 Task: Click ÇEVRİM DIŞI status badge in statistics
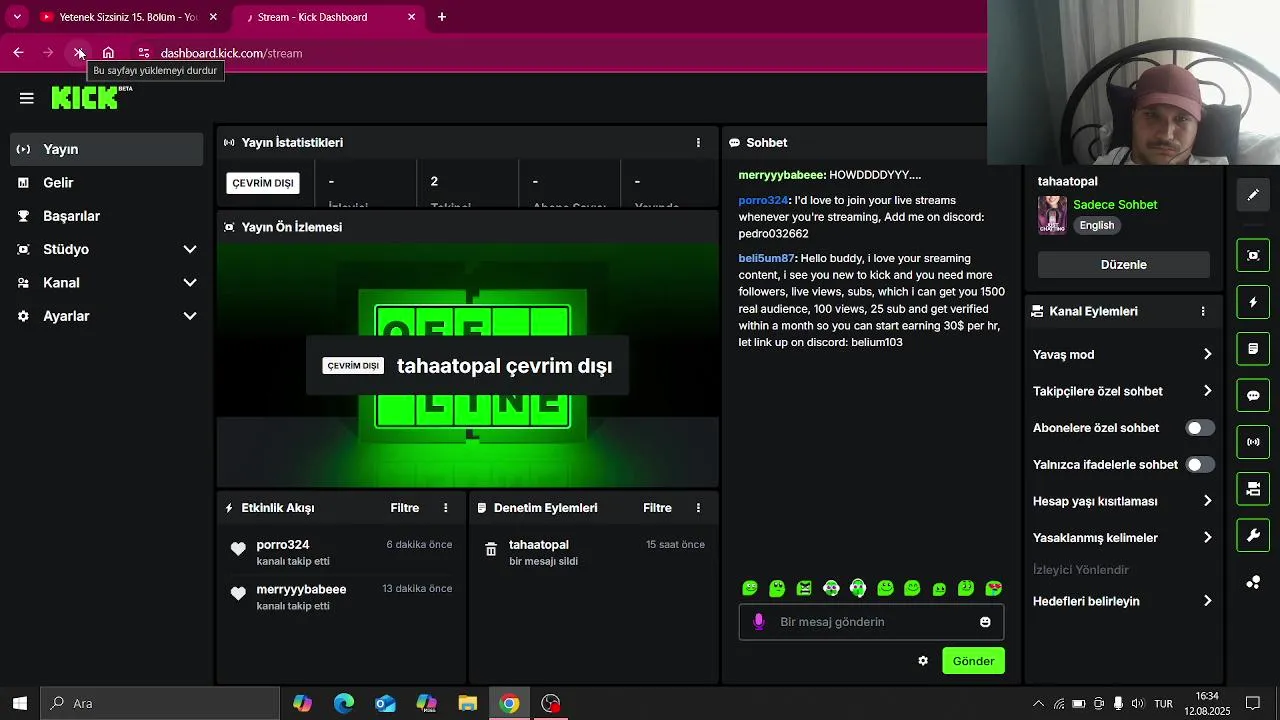pos(263,183)
